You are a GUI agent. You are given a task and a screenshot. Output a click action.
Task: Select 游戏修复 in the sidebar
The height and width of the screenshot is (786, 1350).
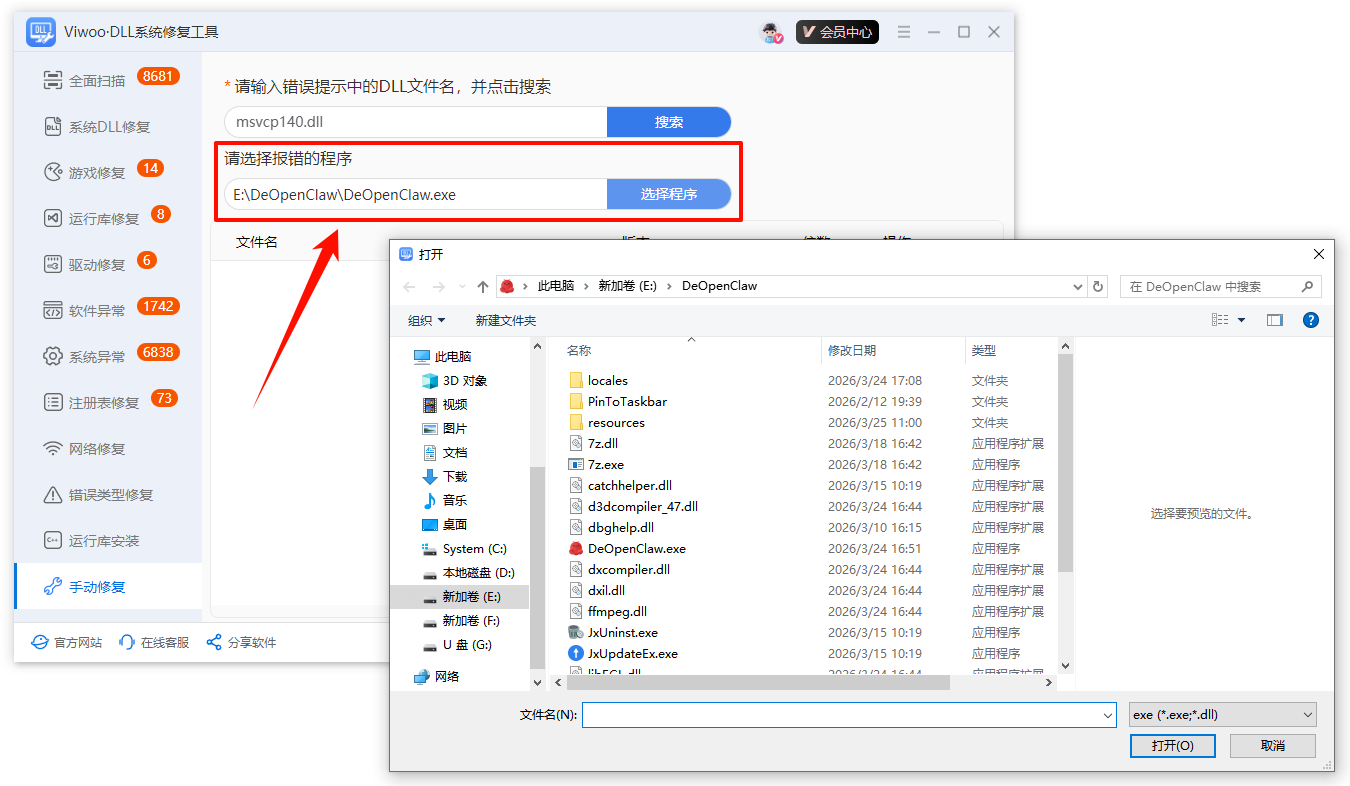tap(97, 173)
